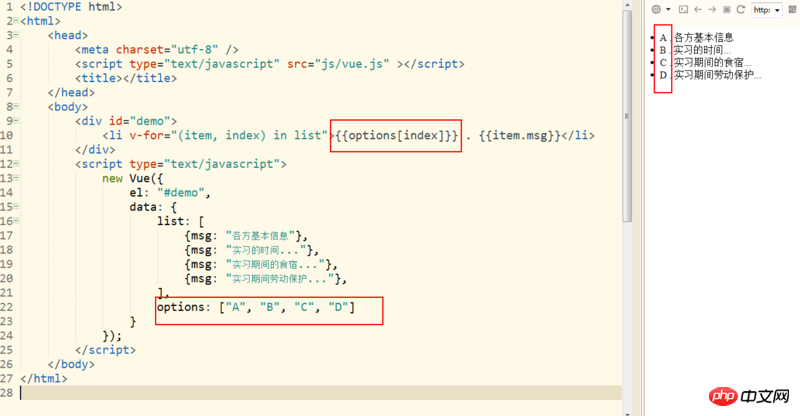Image resolution: width=800 pixels, height=416 pixels.
Task: Collapse the script fold on line 12
Action: tap(16, 163)
